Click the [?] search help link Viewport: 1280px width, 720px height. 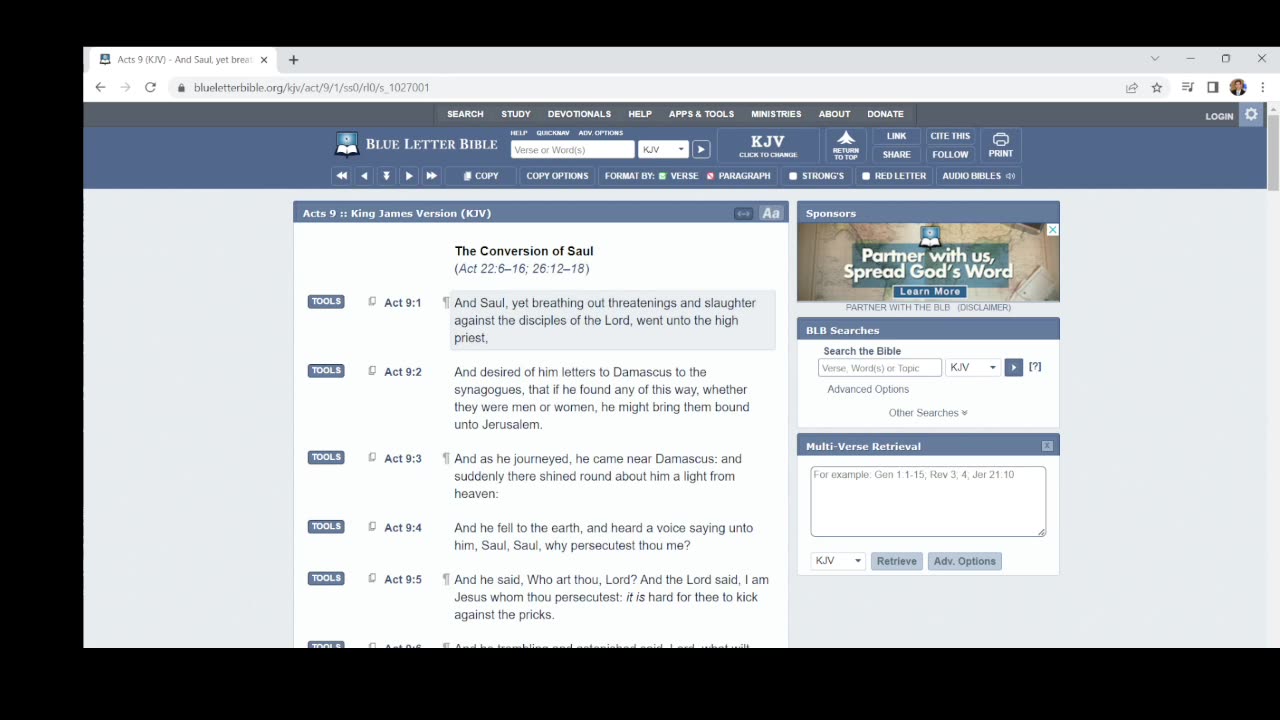1035,367
